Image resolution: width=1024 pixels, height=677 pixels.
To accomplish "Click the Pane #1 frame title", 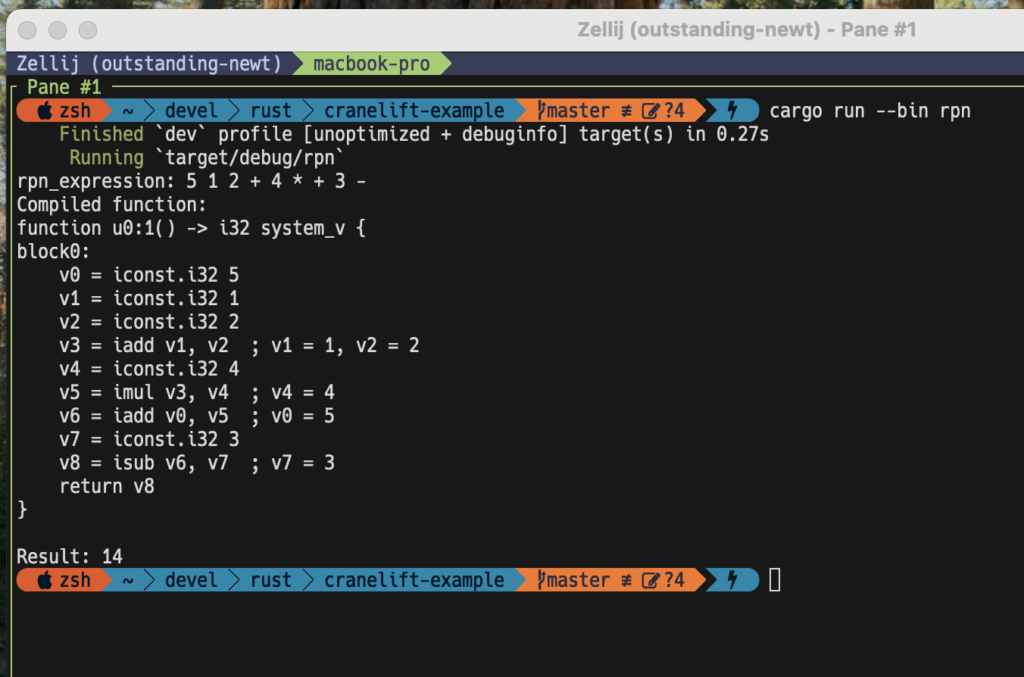I will (x=64, y=87).
